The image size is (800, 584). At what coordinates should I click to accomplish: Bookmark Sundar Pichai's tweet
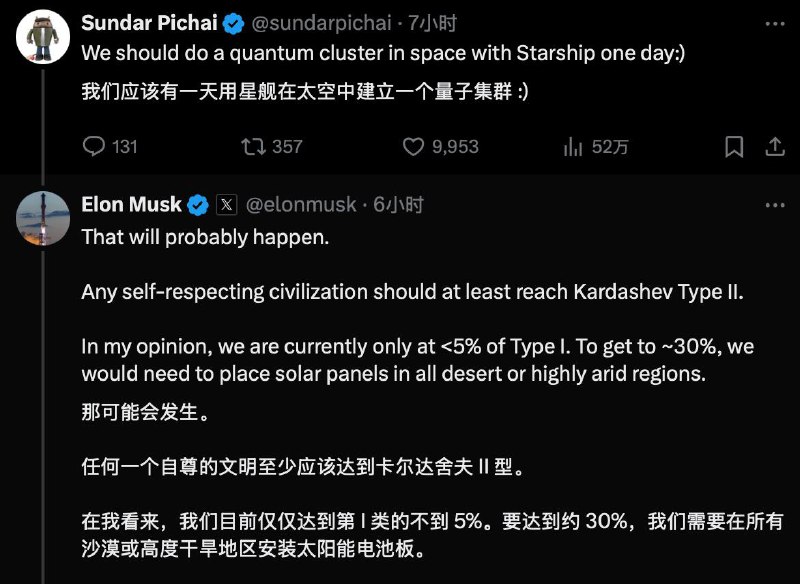pyautogui.click(x=734, y=146)
